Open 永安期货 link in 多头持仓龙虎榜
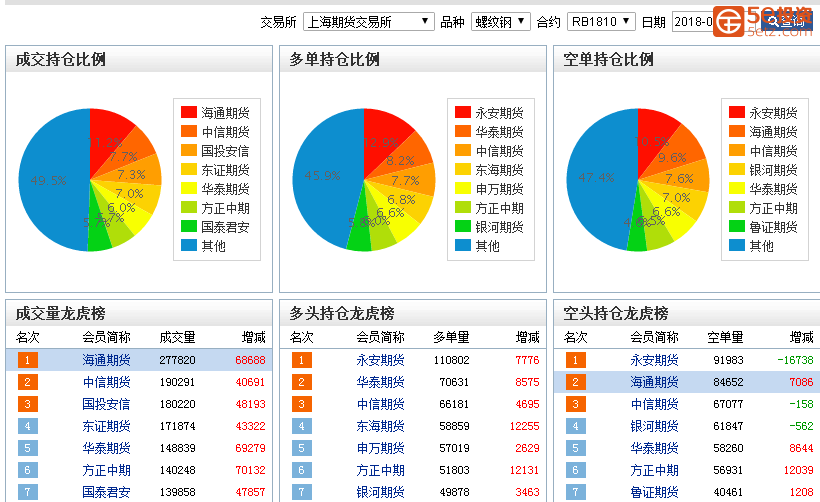The image size is (820, 502). (x=380, y=360)
